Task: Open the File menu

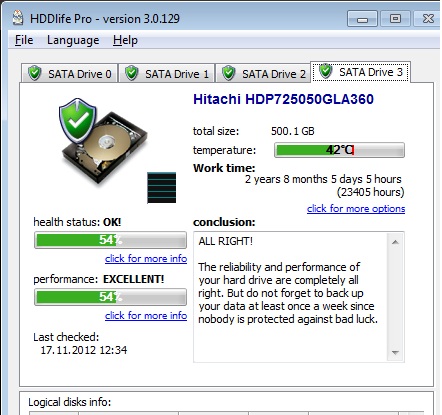Action: [24, 40]
